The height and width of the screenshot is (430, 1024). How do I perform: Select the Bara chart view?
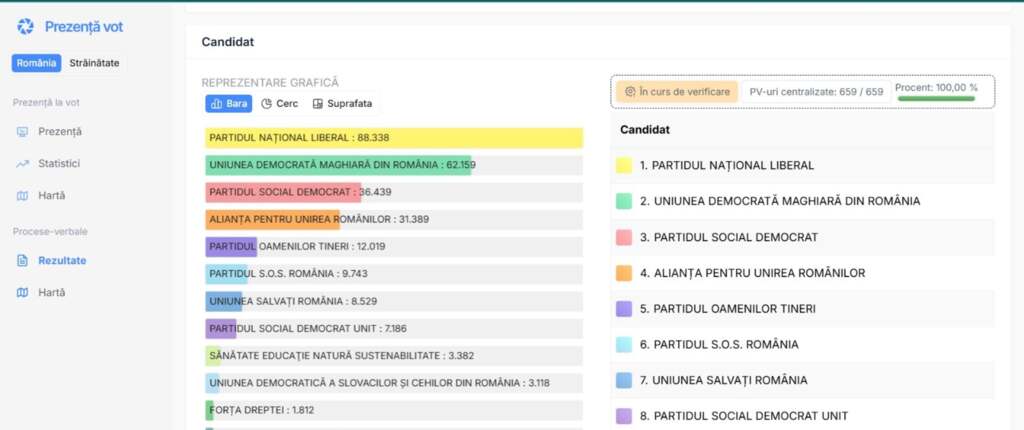229,103
